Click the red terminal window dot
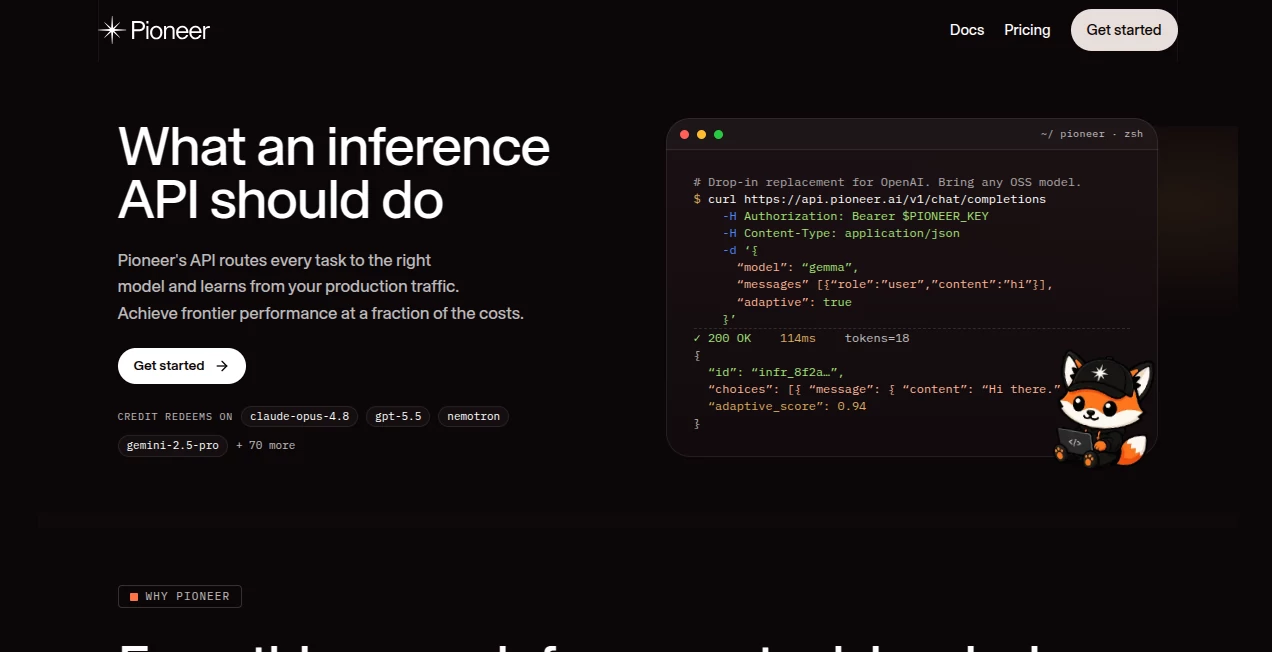The width and height of the screenshot is (1272, 652). pyautogui.click(x=685, y=134)
